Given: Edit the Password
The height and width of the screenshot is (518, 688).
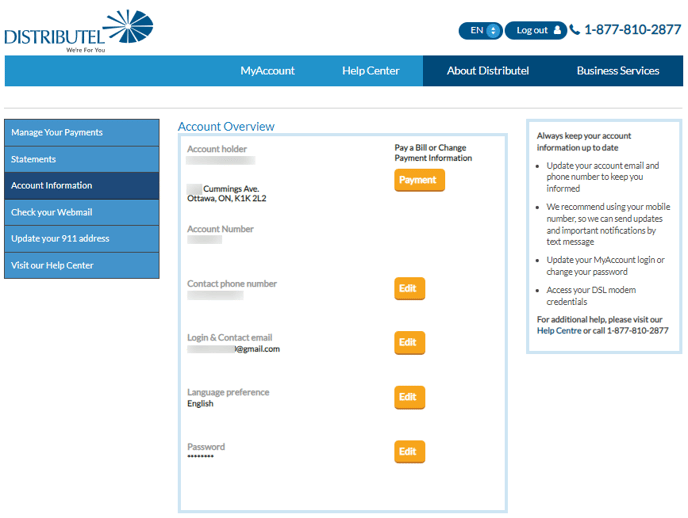Looking at the screenshot, I should tap(409, 451).
